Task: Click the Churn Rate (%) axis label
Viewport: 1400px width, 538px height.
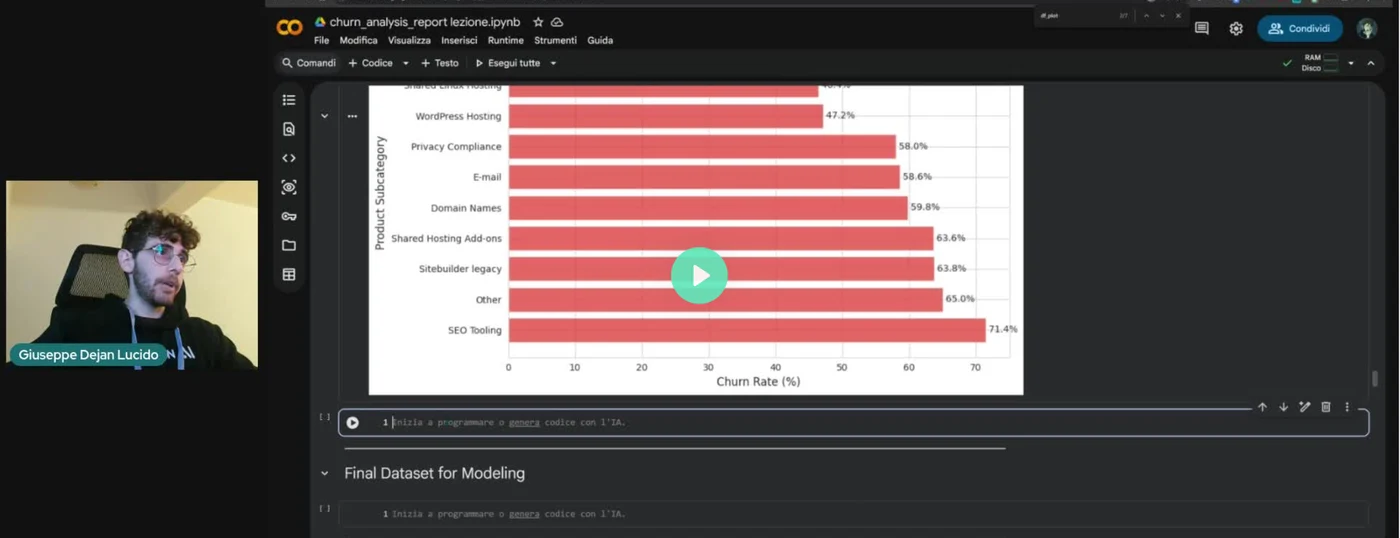Action: (x=758, y=382)
